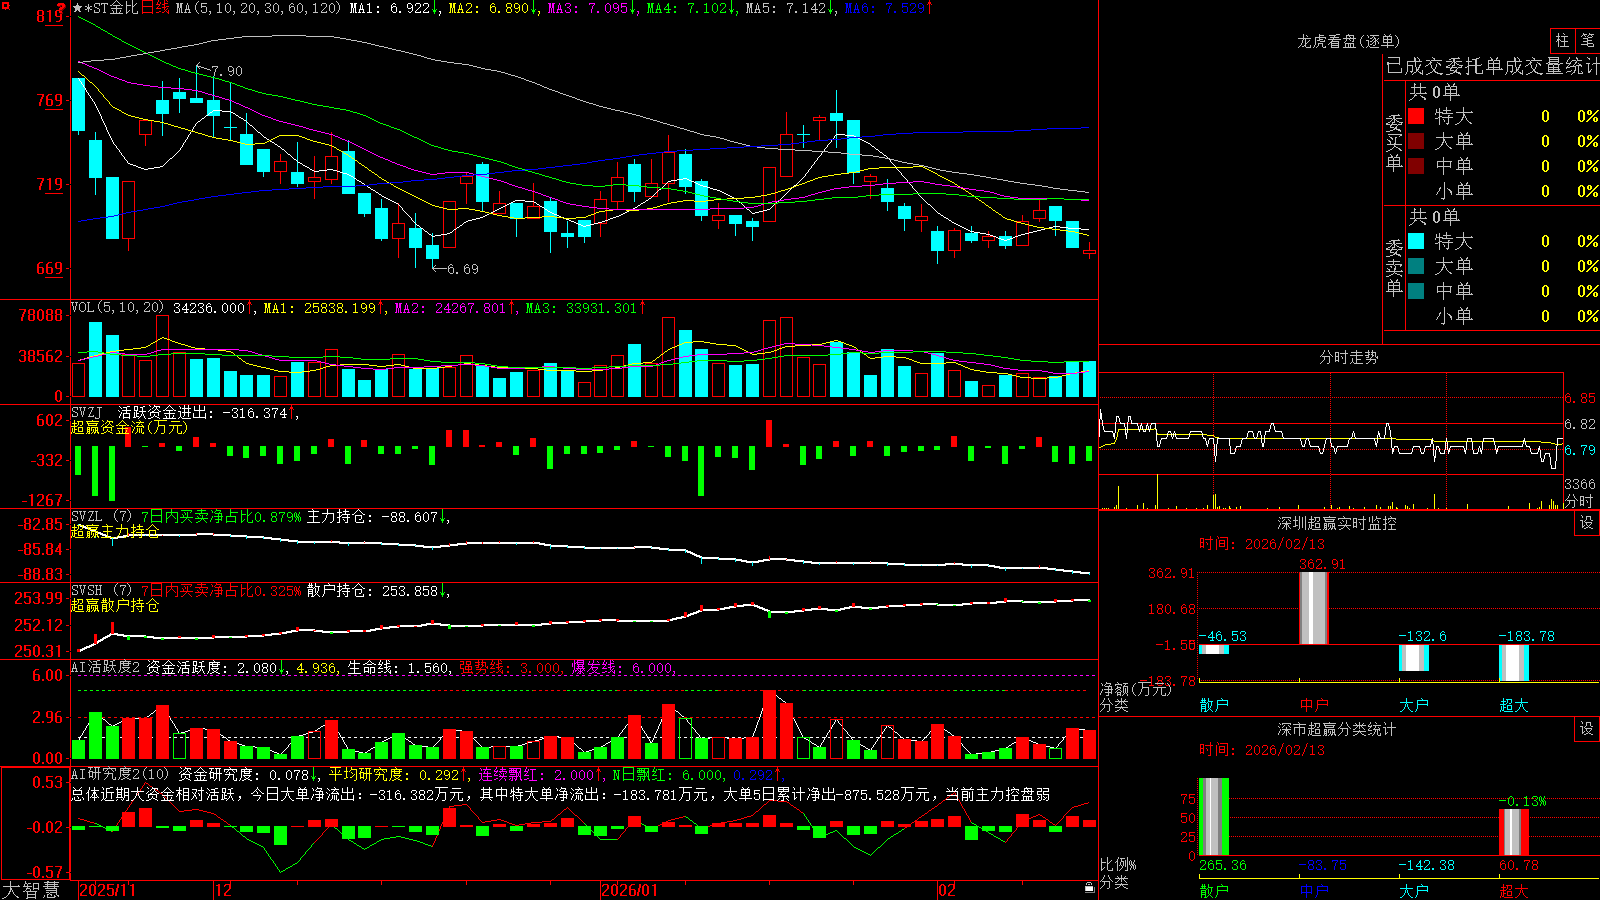Select the 龙虎看盘(逐单) panel title

tap(1348, 41)
